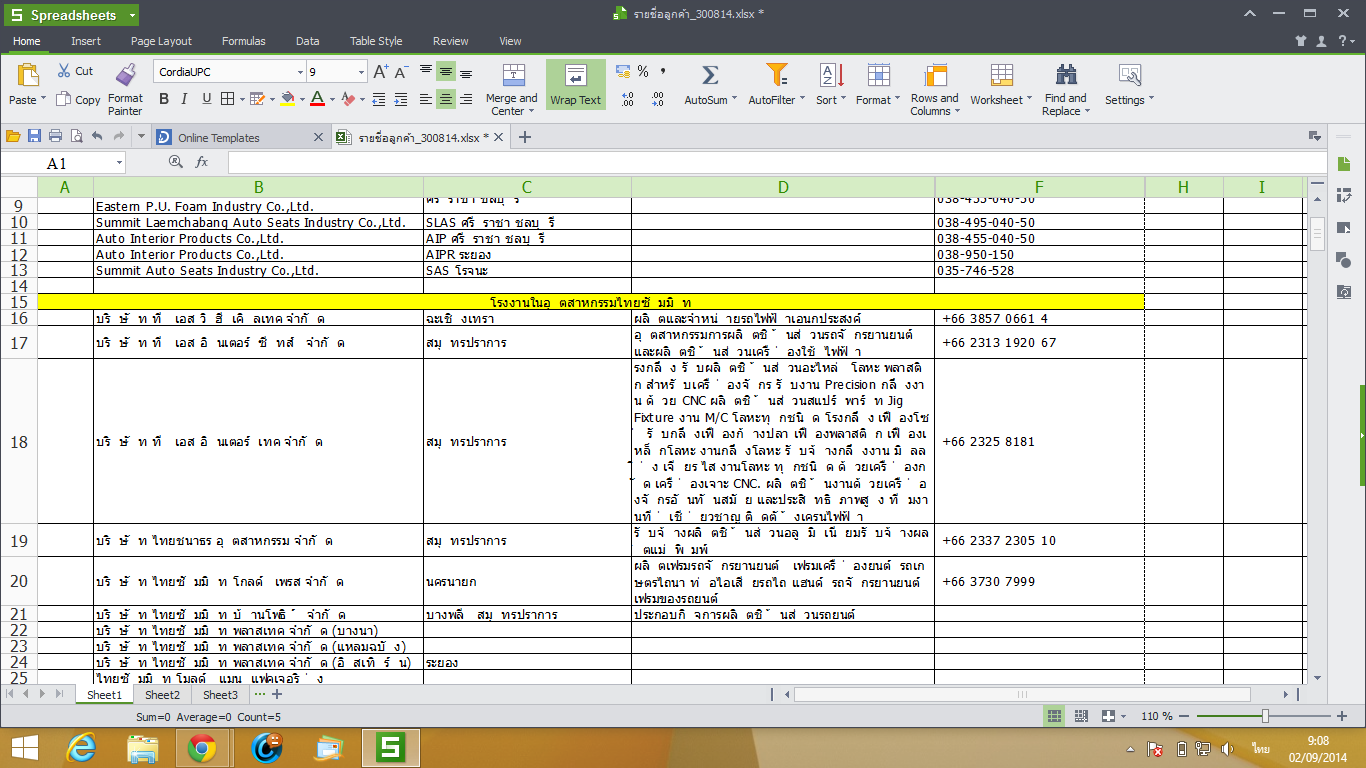Increase the cell indent

click(401, 98)
